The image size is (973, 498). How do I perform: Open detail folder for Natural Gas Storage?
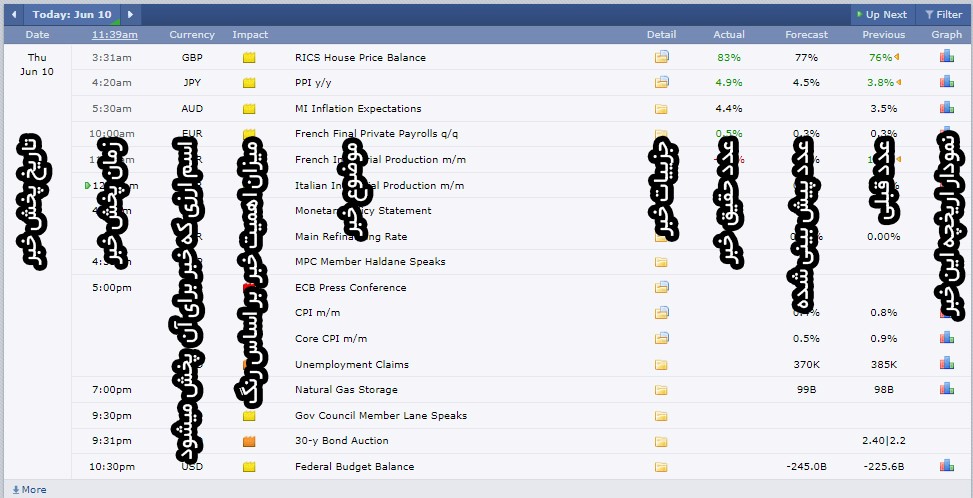661,390
